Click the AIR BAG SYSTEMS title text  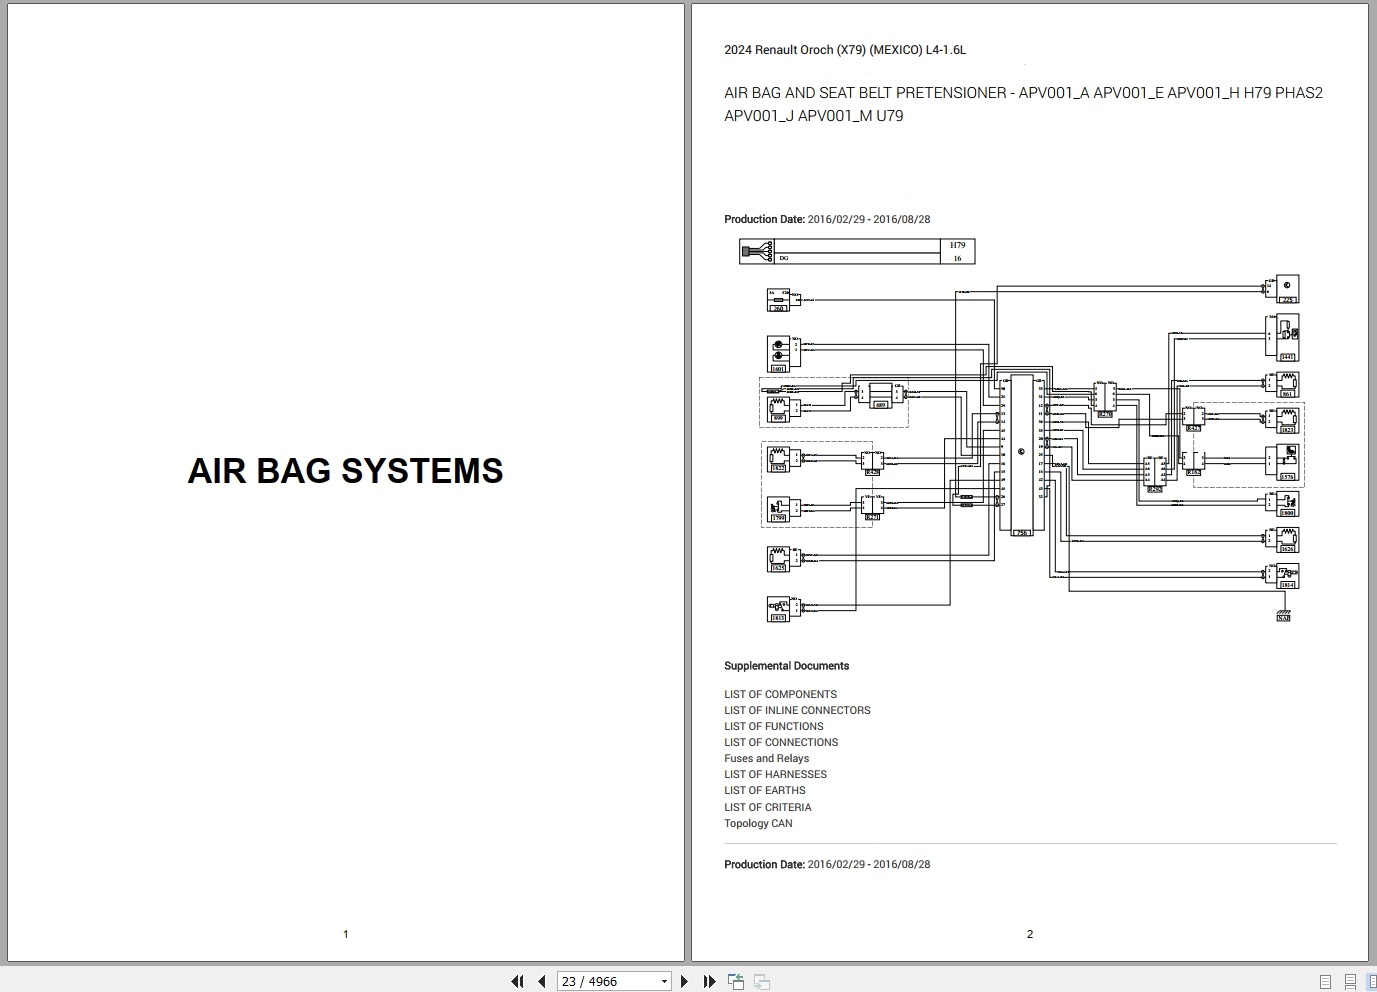pyautogui.click(x=345, y=471)
